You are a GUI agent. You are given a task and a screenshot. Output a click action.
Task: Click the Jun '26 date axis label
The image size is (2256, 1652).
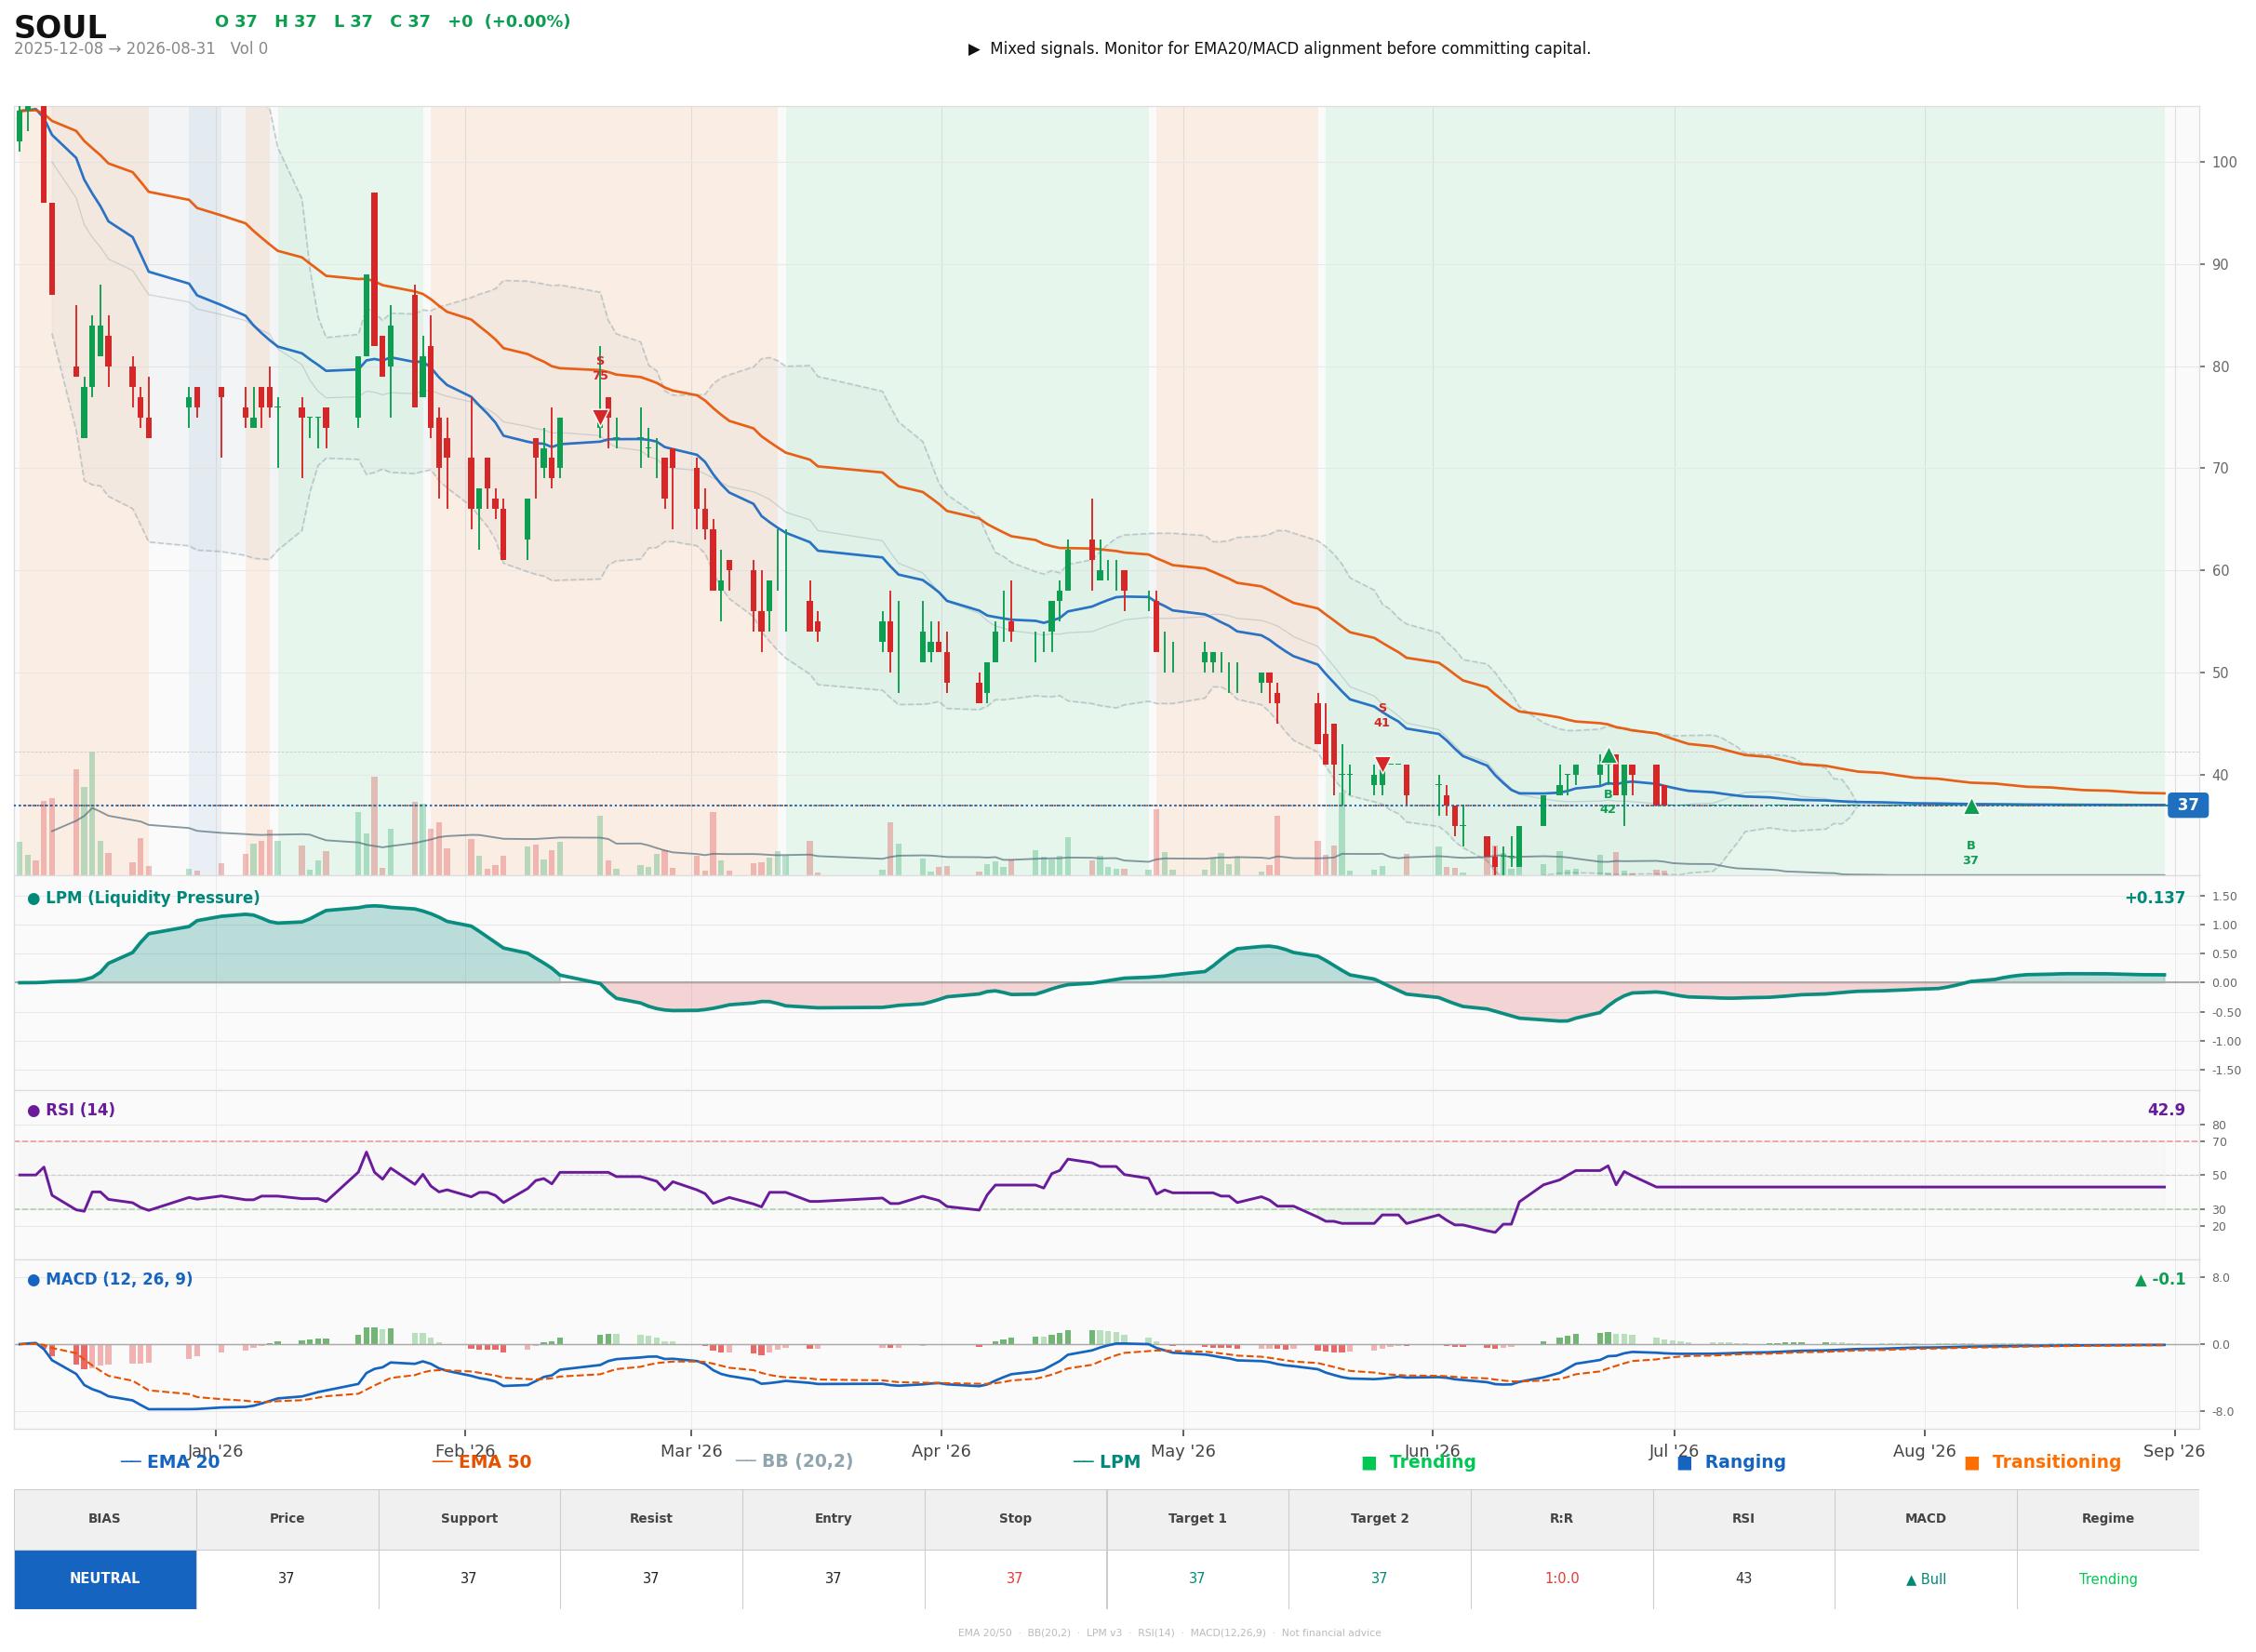pyautogui.click(x=1432, y=1451)
